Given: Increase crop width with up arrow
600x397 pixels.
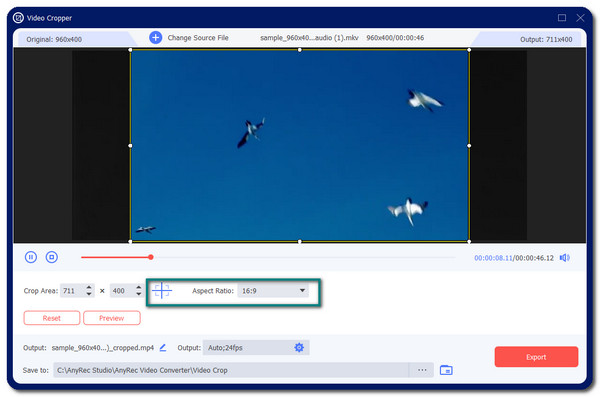Looking at the screenshot, I should click(89, 287).
